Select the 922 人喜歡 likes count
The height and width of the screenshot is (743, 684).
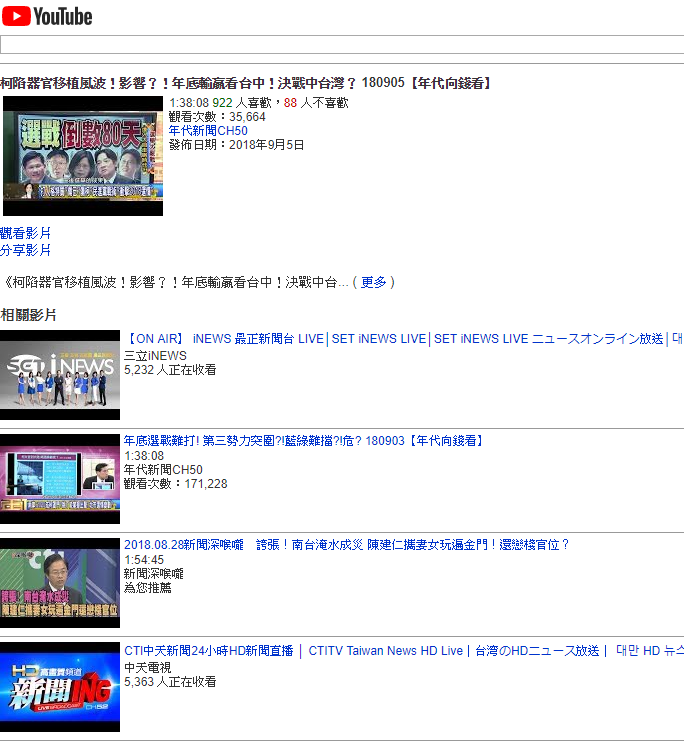click(242, 103)
